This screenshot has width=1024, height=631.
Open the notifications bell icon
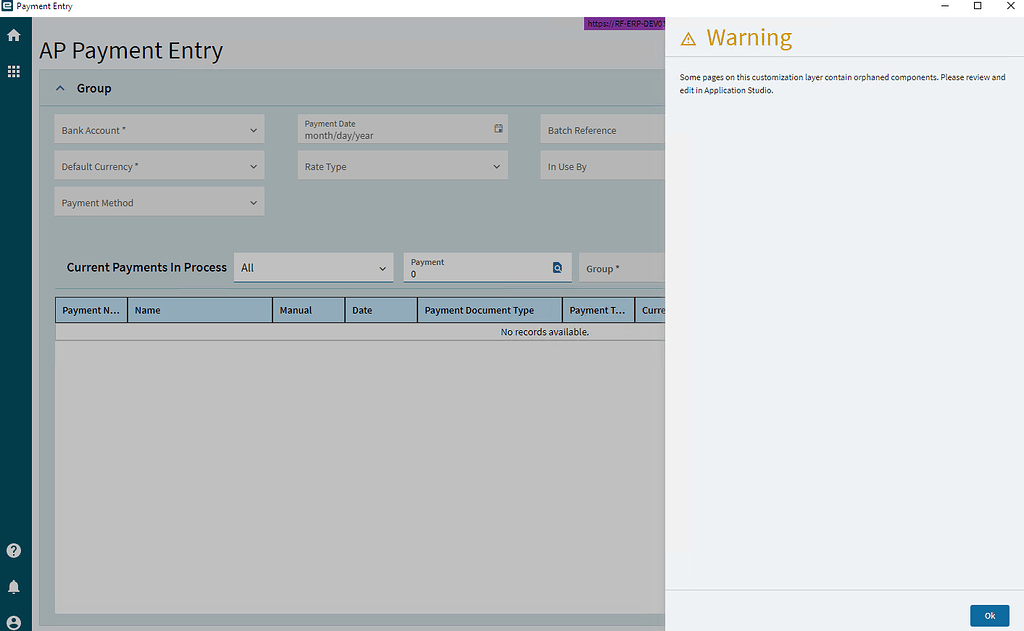click(x=14, y=586)
